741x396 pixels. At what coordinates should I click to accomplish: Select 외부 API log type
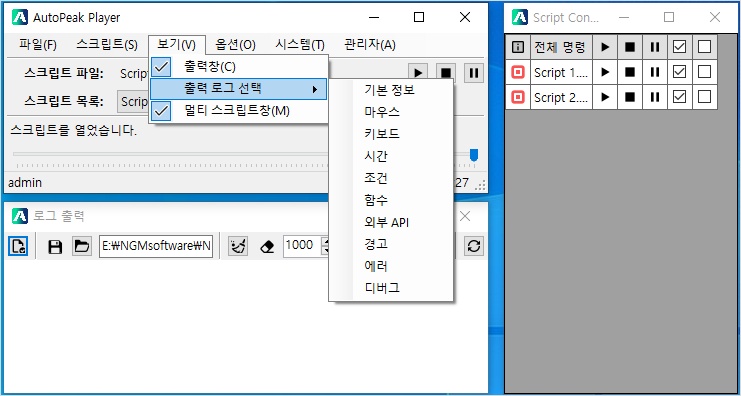(x=391, y=222)
